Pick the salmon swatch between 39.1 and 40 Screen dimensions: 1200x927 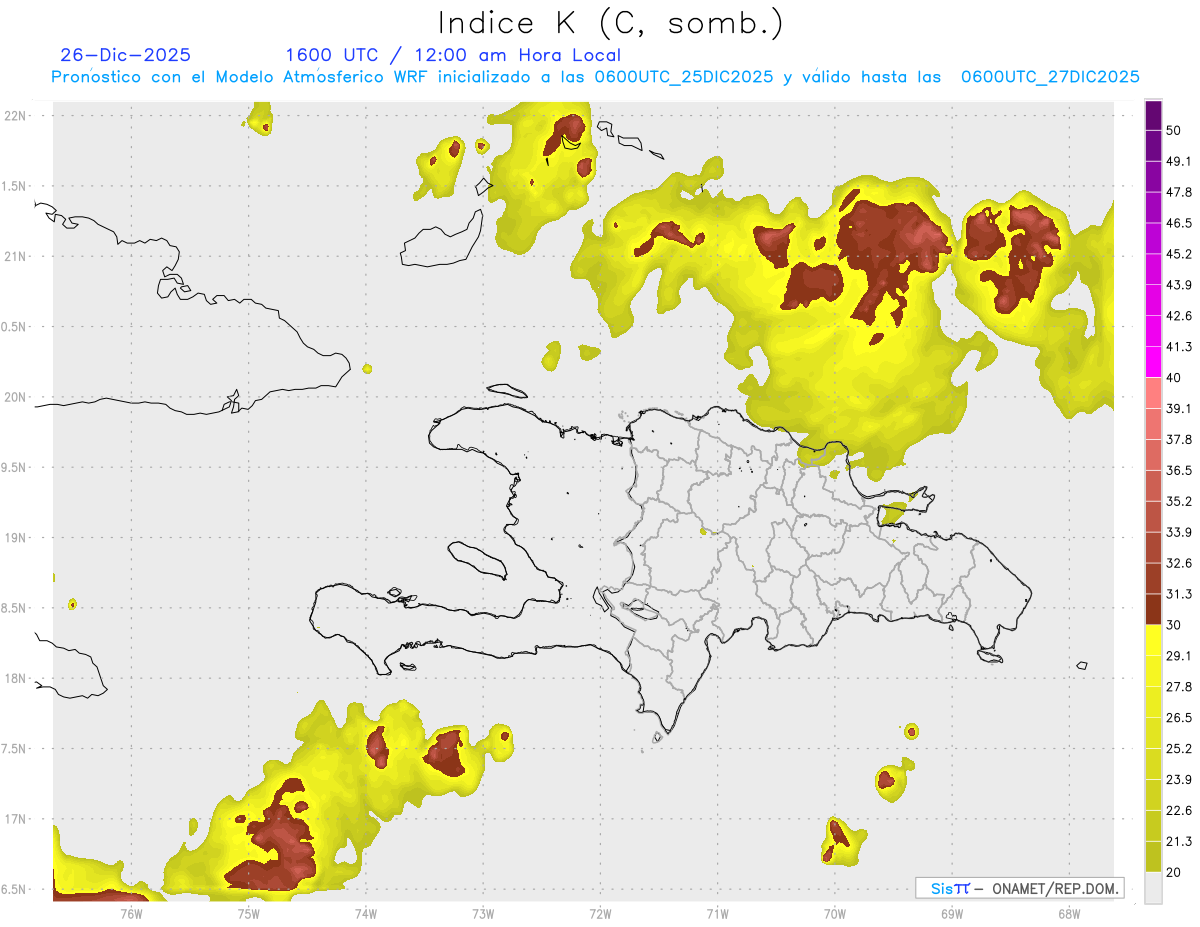[1153, 393]
